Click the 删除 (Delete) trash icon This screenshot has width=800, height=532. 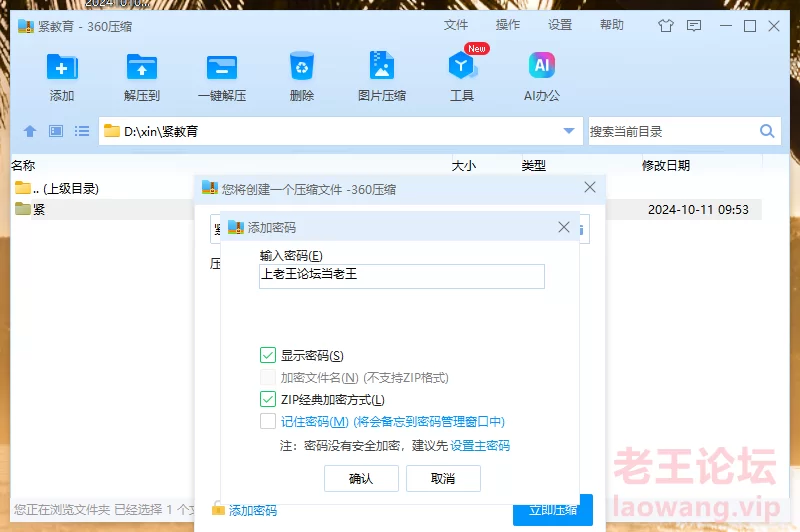(x=302, y=66)
